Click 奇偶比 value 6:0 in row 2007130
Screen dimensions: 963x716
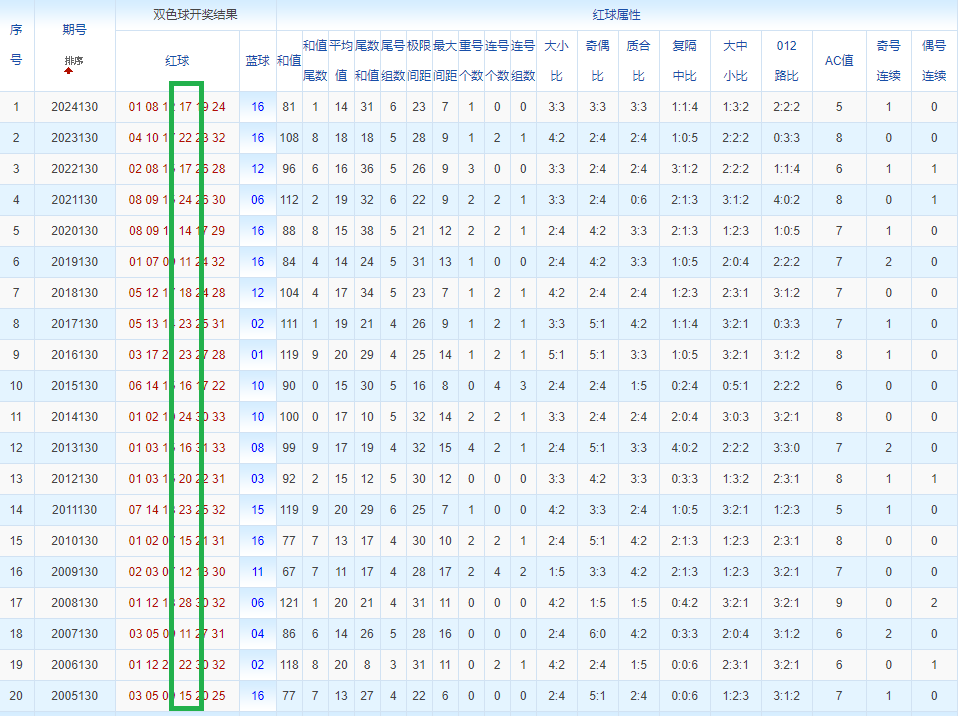tap(598, 634)
